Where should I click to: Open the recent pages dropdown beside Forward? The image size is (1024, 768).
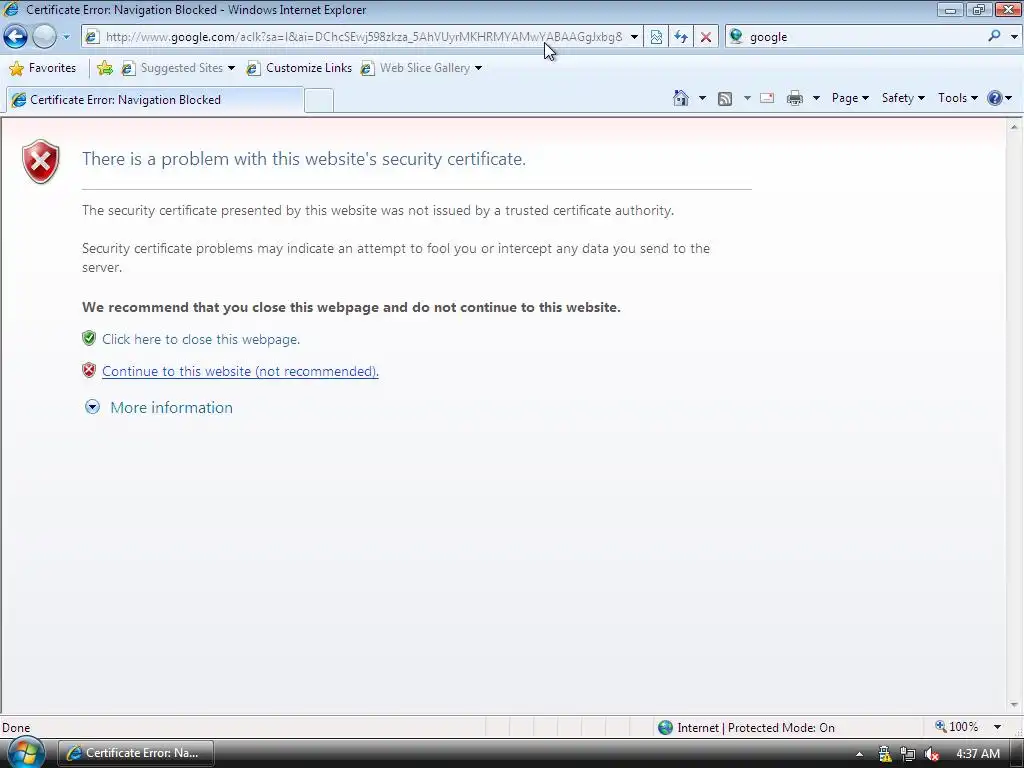(66, 37)
